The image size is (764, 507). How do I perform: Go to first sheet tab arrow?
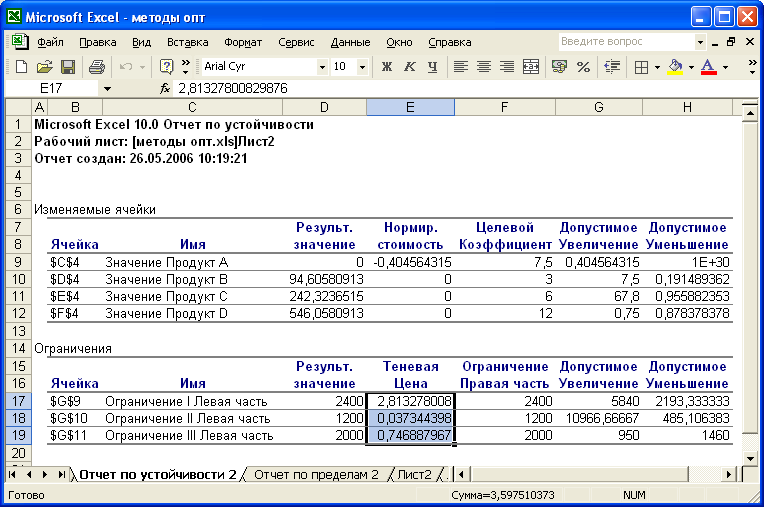pyautogui.click(x=13, y=474)
